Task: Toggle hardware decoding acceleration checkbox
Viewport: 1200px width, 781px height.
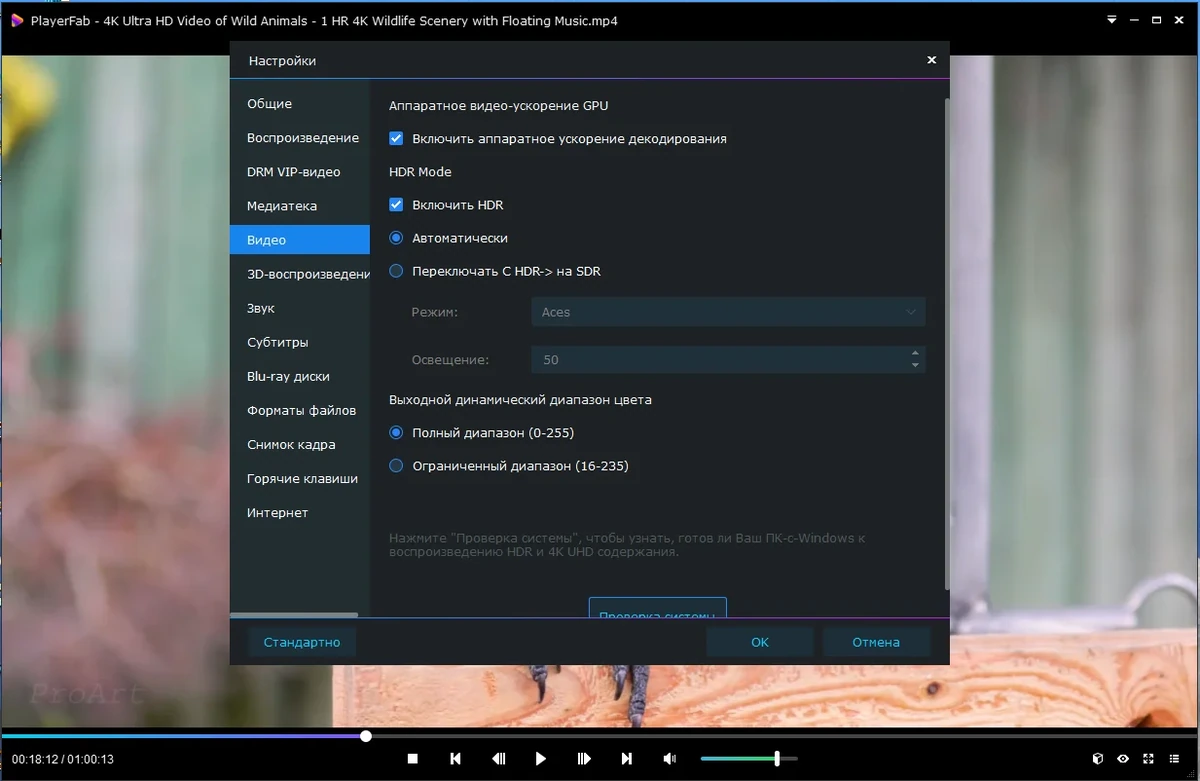Action: coord(396,139)
